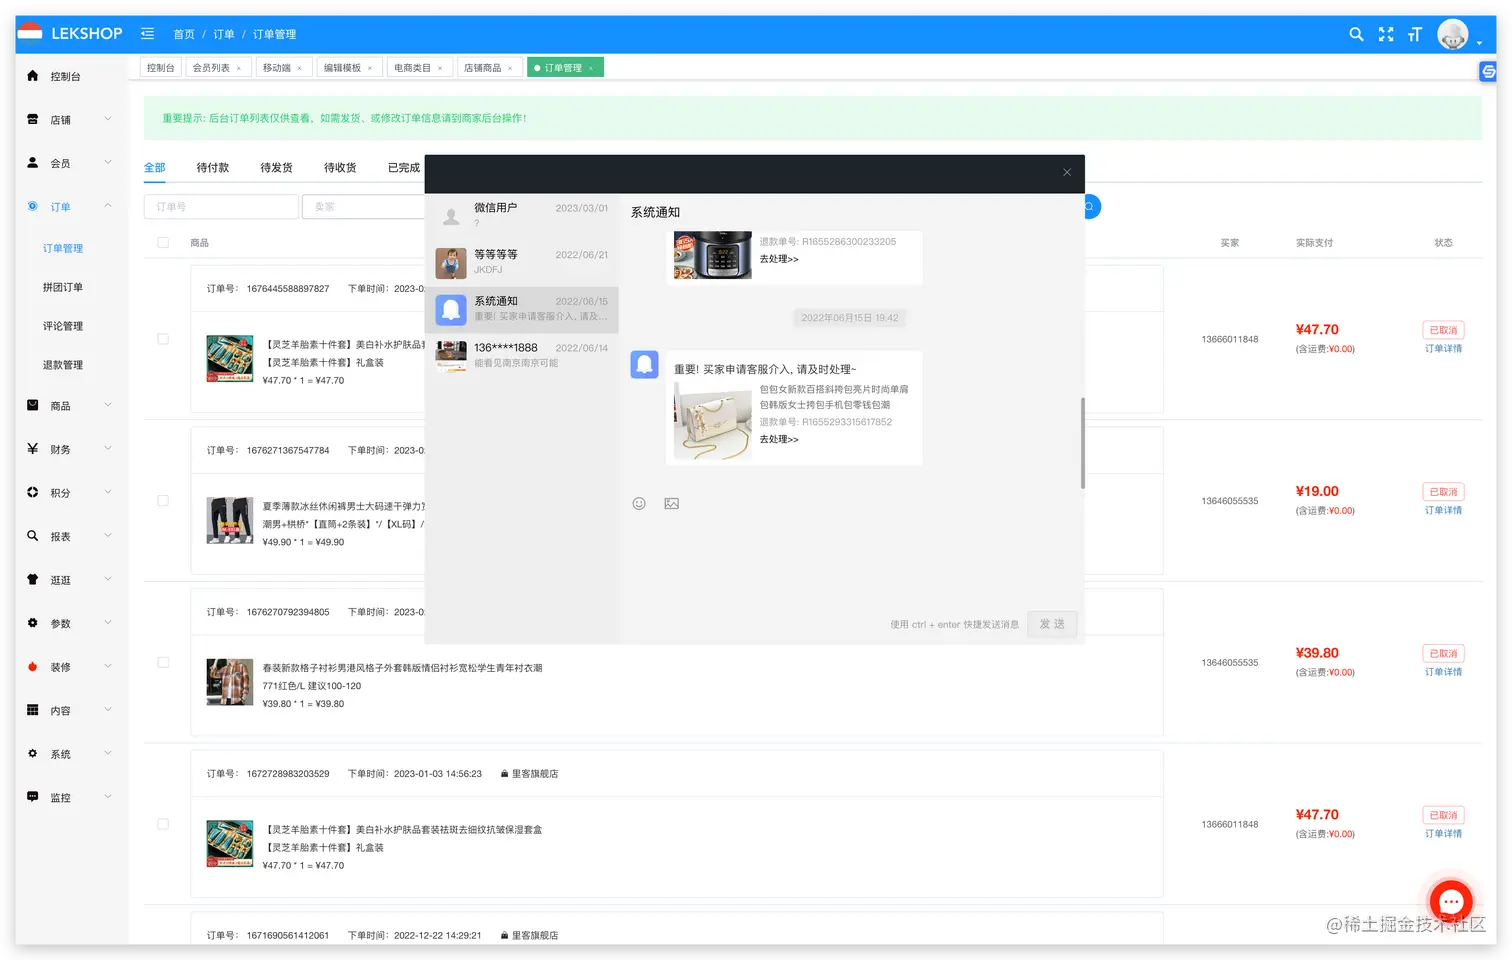The height and width of the screenshot is (960, 1512).
Task: Click 监控 monitor icon in sidebar
Action: (32, 797)
